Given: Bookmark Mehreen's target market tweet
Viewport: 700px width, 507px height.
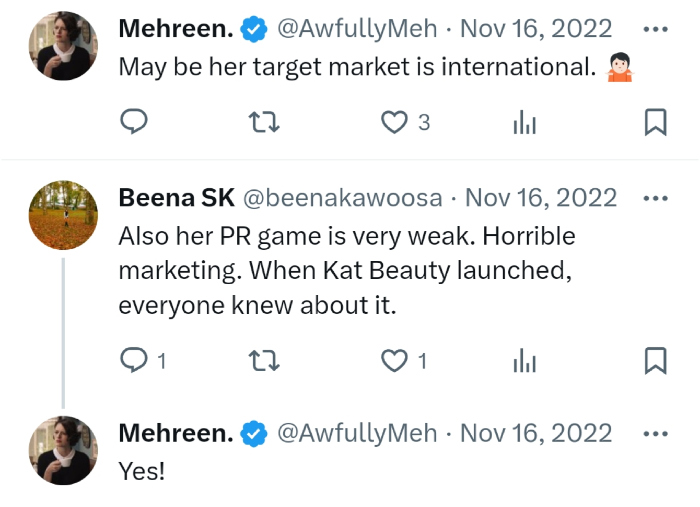Looking at the screenshot, I should point(655,122).
